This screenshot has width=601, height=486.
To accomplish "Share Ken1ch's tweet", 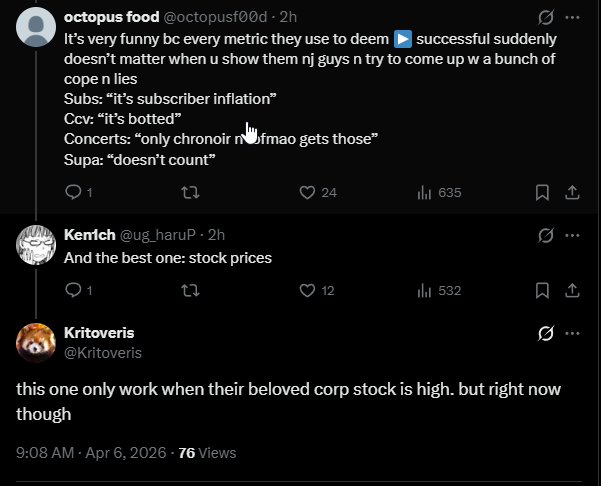I will 572,291.
